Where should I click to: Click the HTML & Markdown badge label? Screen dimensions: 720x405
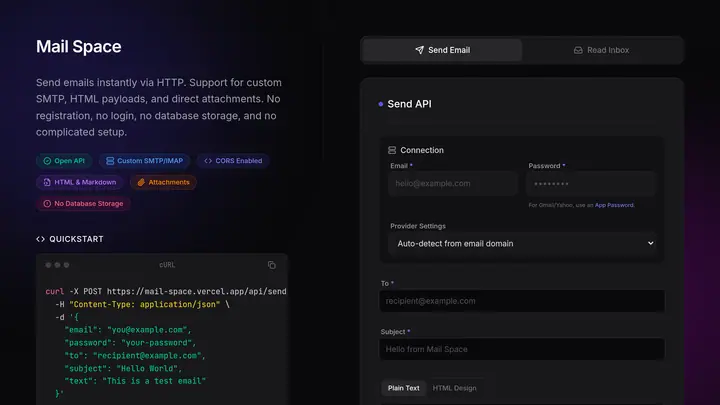click(85, 182)
